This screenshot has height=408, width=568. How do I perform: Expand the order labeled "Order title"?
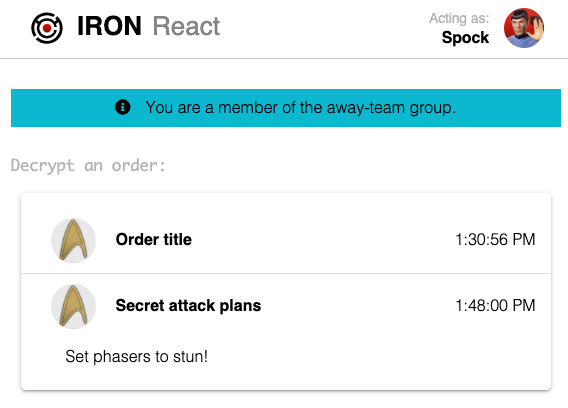286,240
